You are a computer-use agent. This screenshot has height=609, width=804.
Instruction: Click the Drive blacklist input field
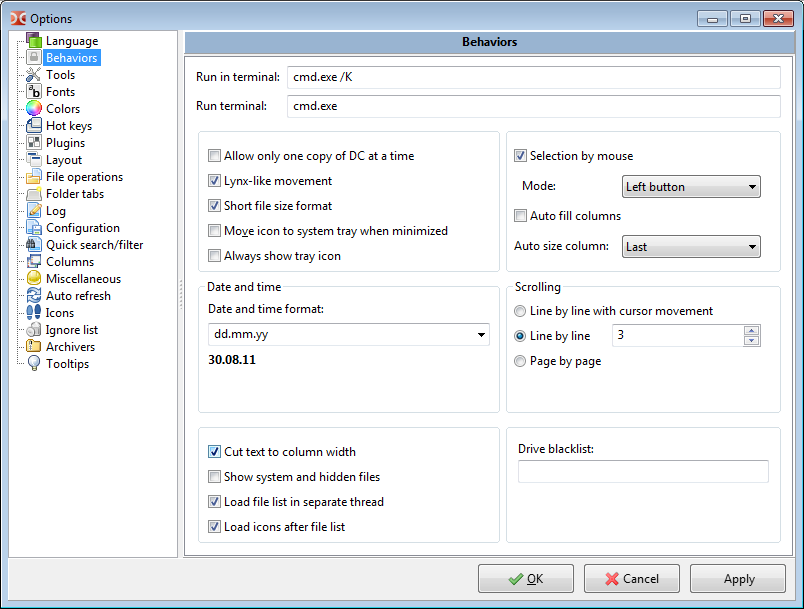tap(643, 472)
